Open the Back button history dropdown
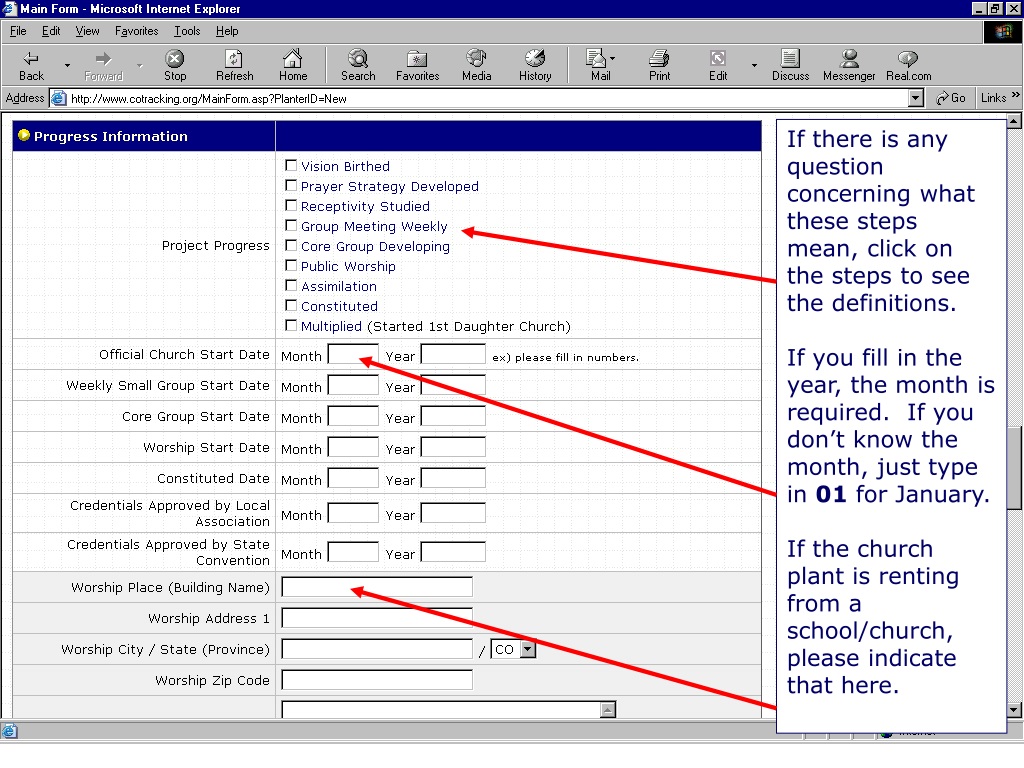The image size is (1024, 768). tap(67, 65)
